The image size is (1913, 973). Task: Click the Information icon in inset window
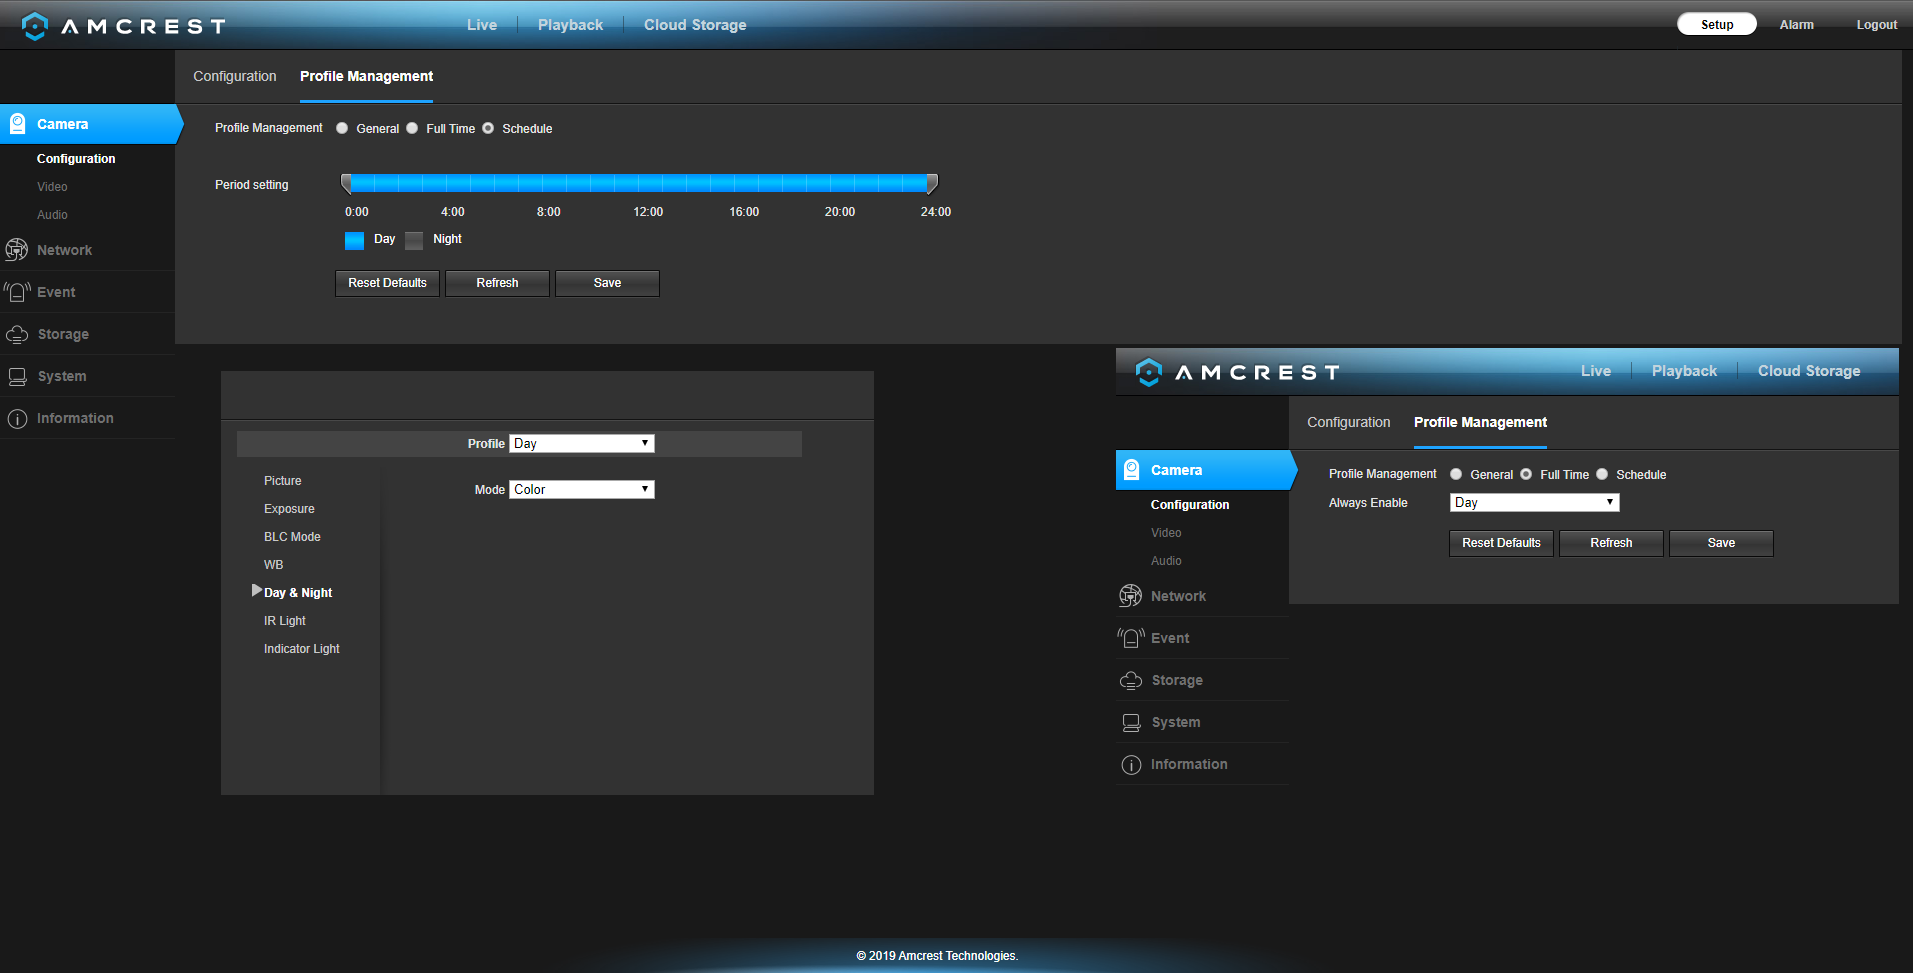pos(1131,765)
